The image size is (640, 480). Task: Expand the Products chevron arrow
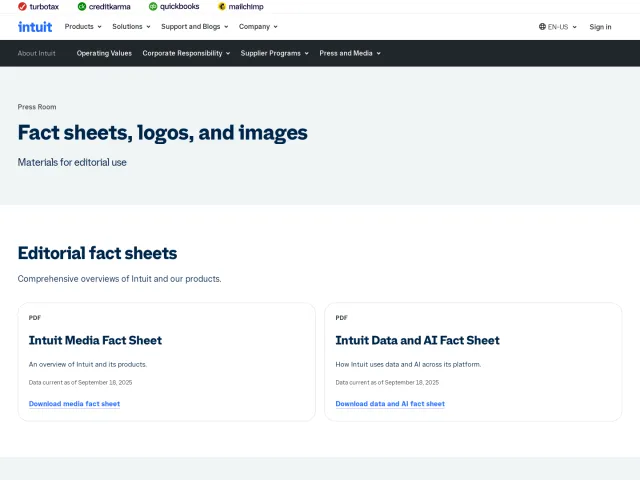coord(99,27)
